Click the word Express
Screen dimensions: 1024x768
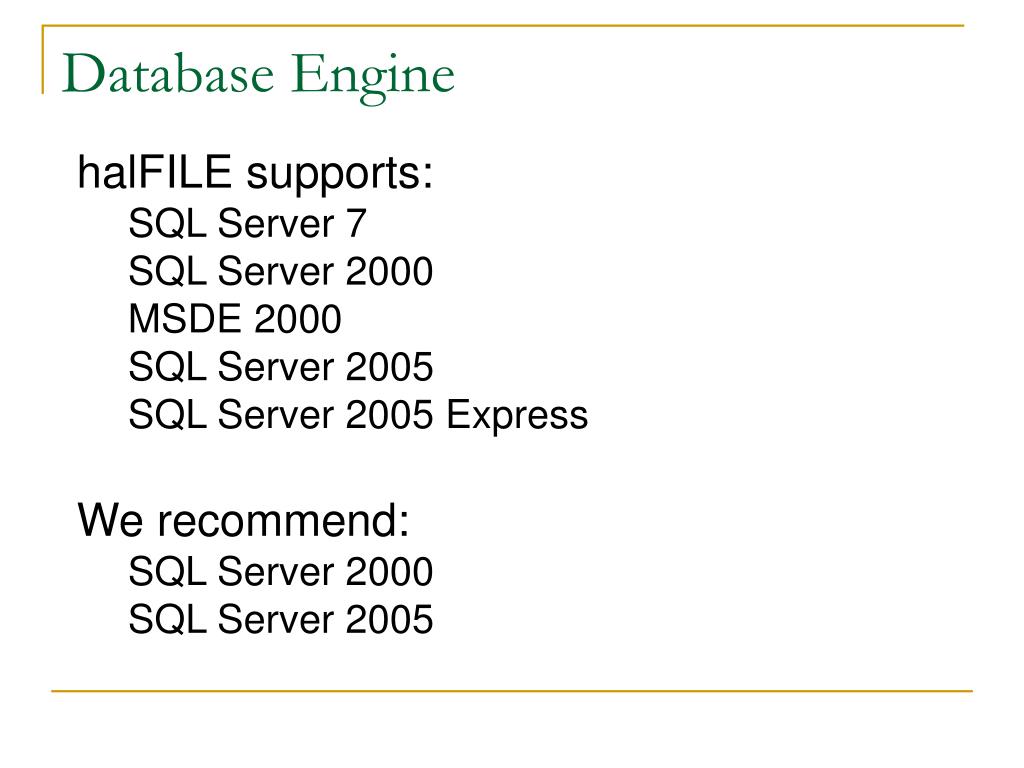(x=517, y=415)
